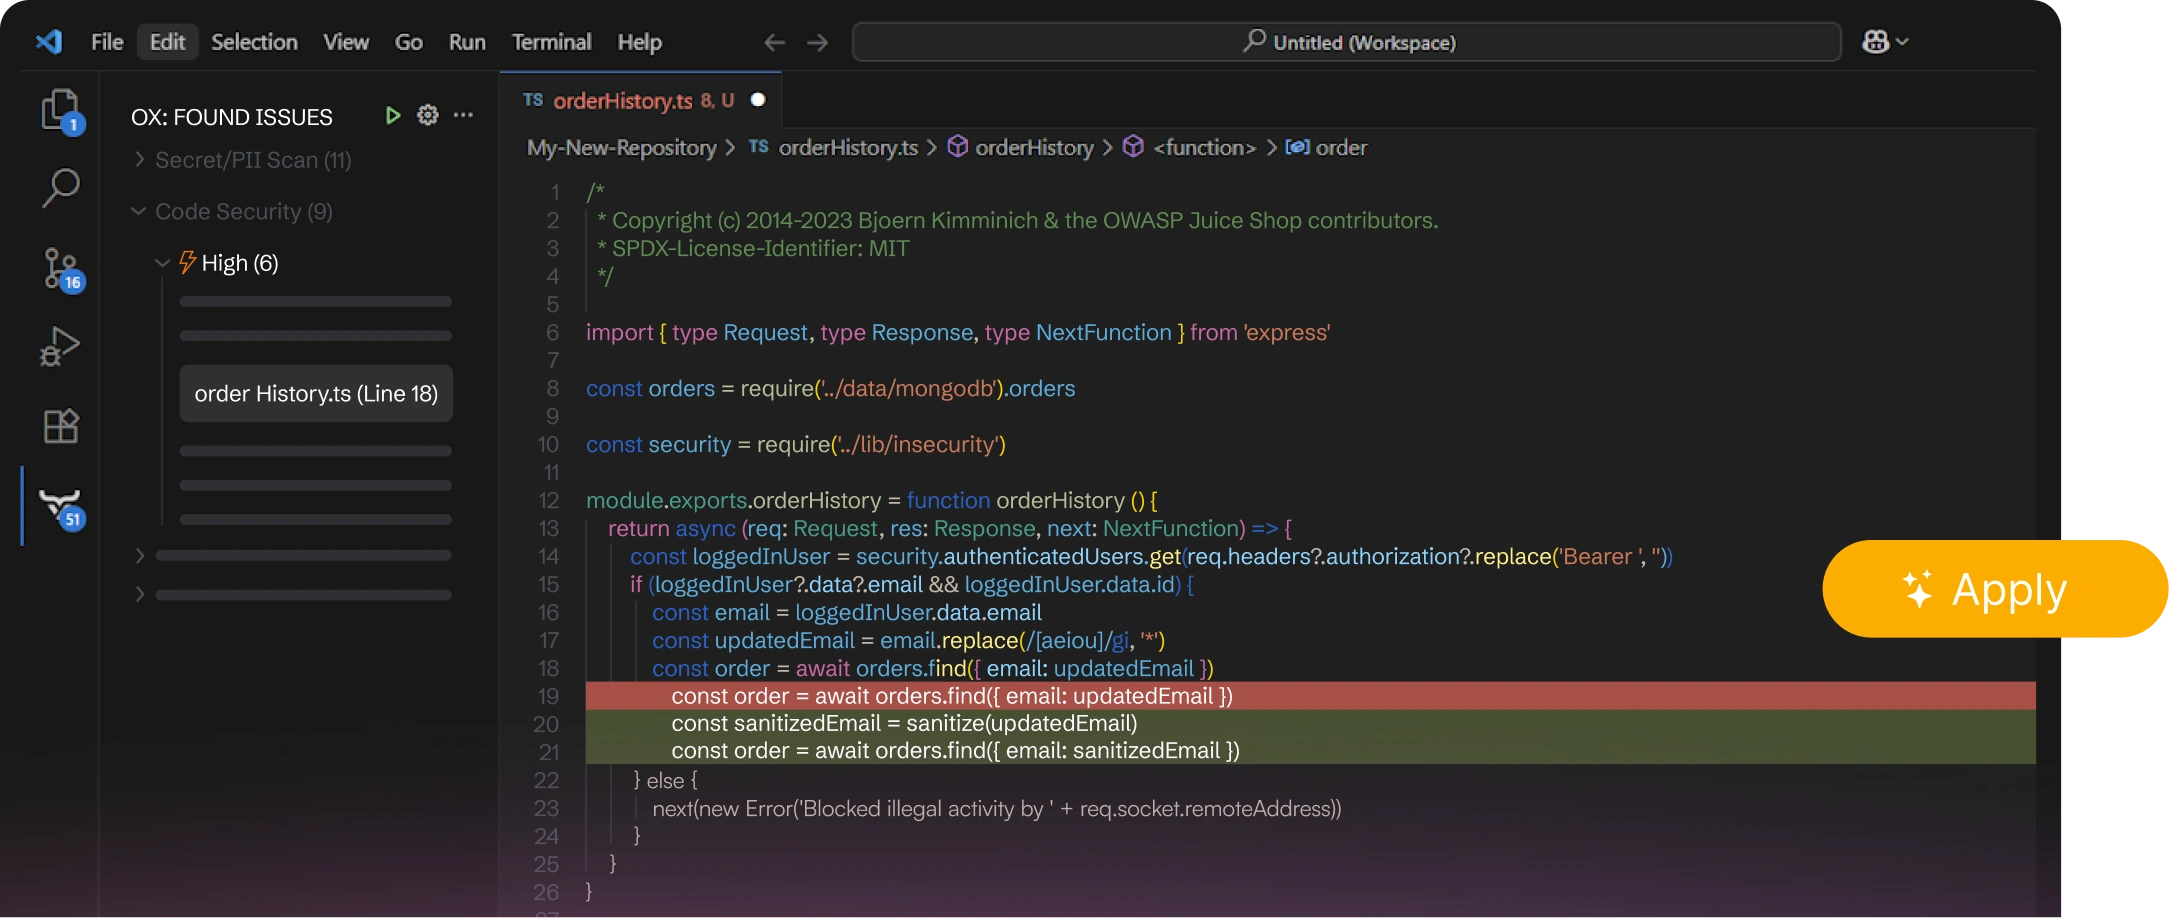Open the Copilot dropdown chevron
This screenshot has height=918, width=2176.
(x=1903, y=41)
